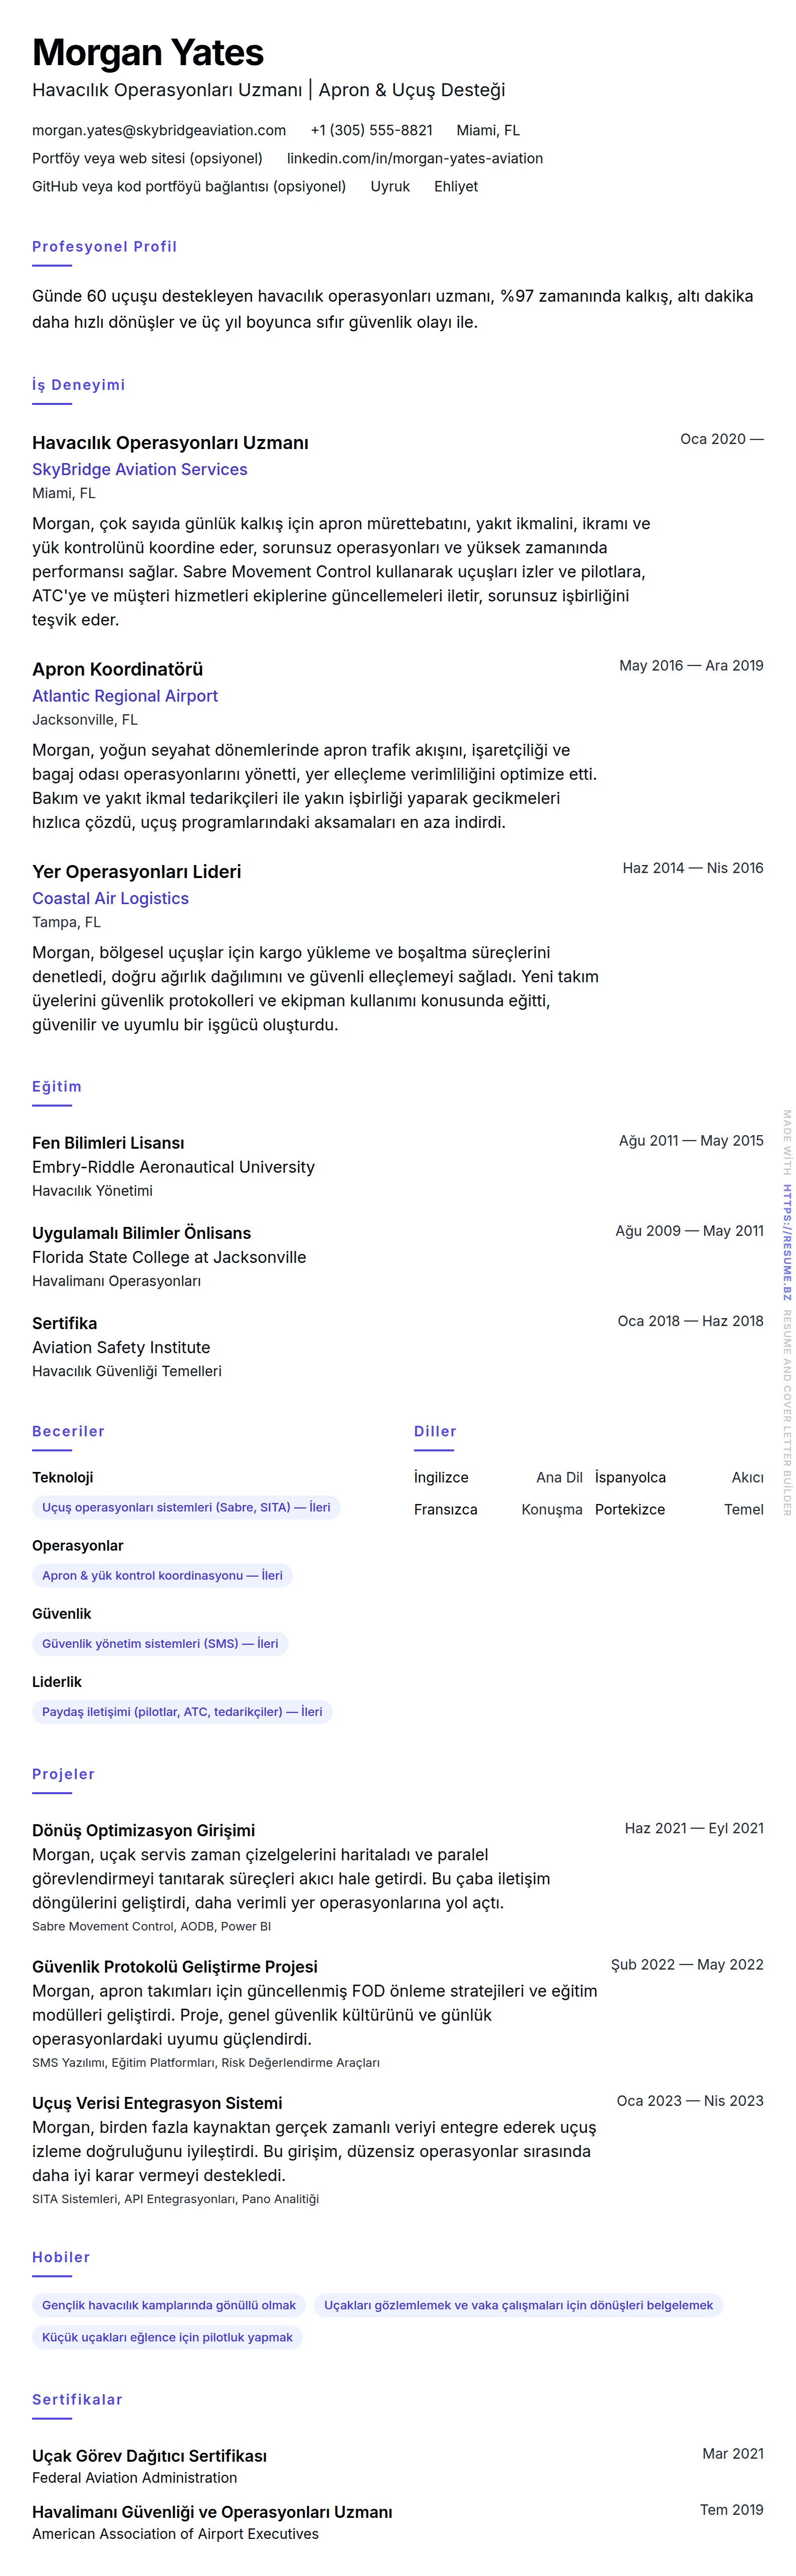
Task: Select the Güvenlik yönetim sistemleri (SMS) tag
Action: [160, 1643]
